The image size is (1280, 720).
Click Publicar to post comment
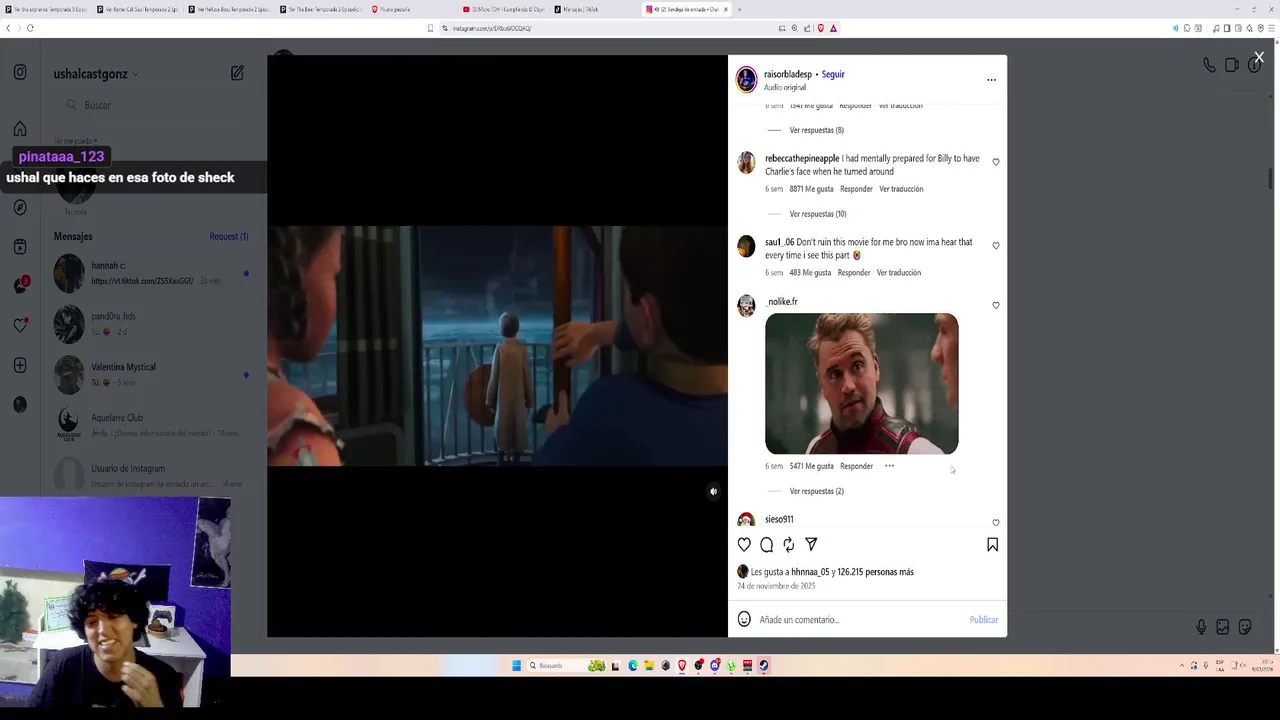point(984,620)
